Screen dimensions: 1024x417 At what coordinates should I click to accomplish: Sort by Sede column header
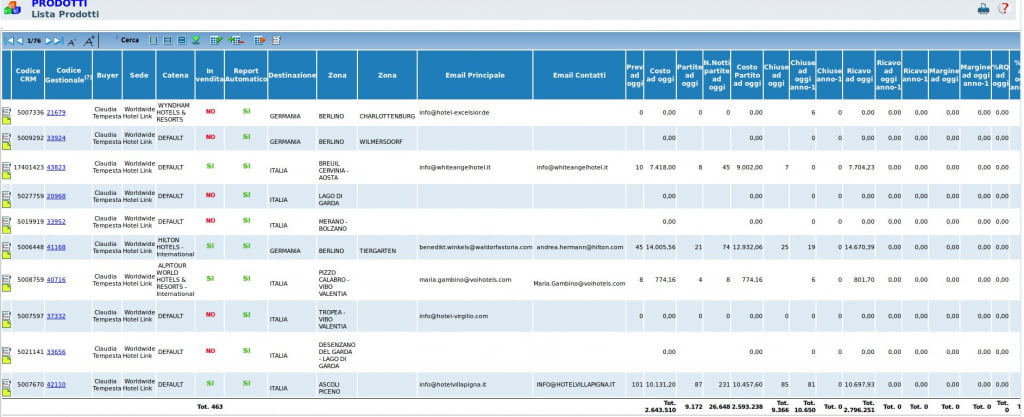[139, 75]
